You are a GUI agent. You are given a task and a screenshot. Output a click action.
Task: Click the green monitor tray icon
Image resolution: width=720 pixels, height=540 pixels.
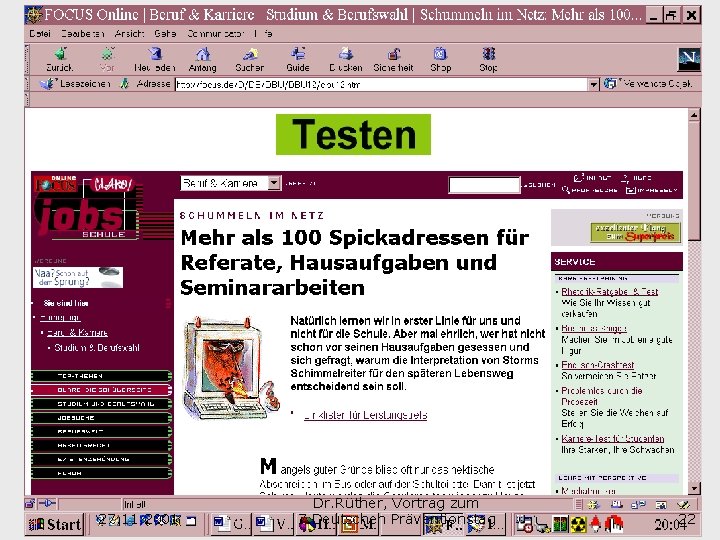(x=560, y=524)
